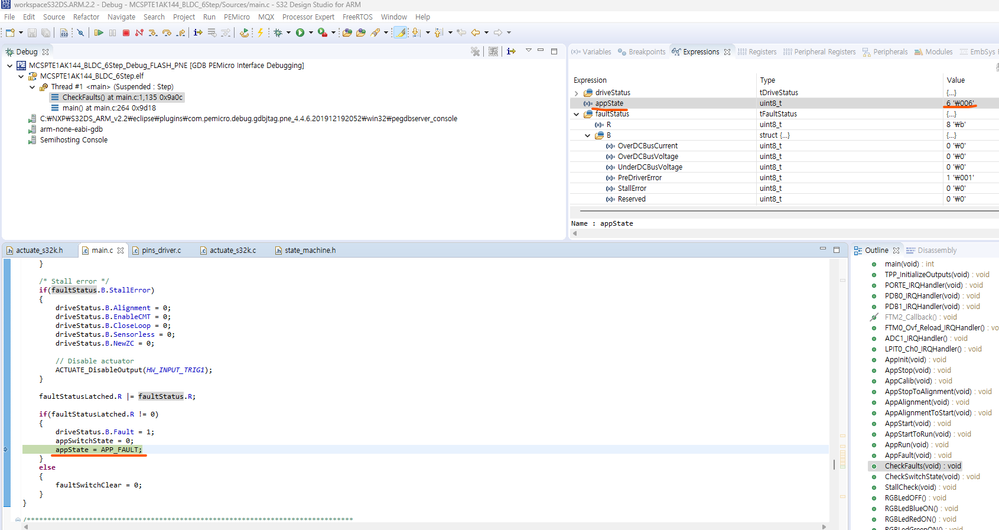Collapse the MCSPTE1AK144_BLDC_6Step.elf tree node
This screenshot has height=530, width=999.
[x=21, y=76]
